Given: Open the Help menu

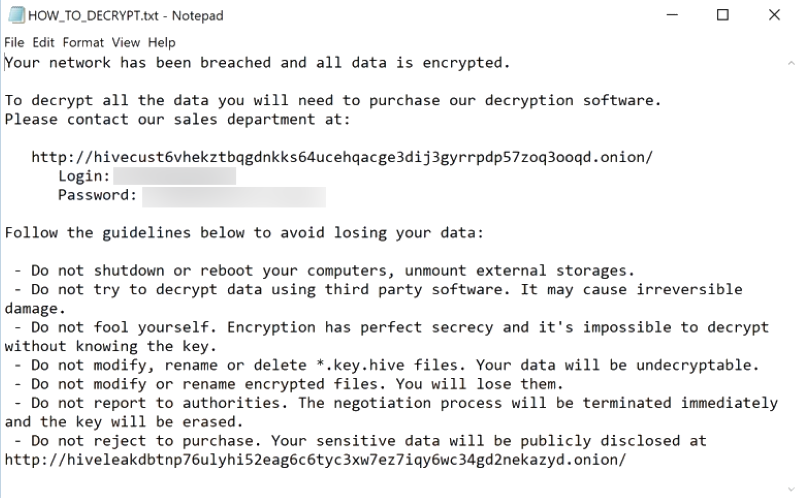Looking at the screenshot, I should pyautogui.click(x=162, y=42).
